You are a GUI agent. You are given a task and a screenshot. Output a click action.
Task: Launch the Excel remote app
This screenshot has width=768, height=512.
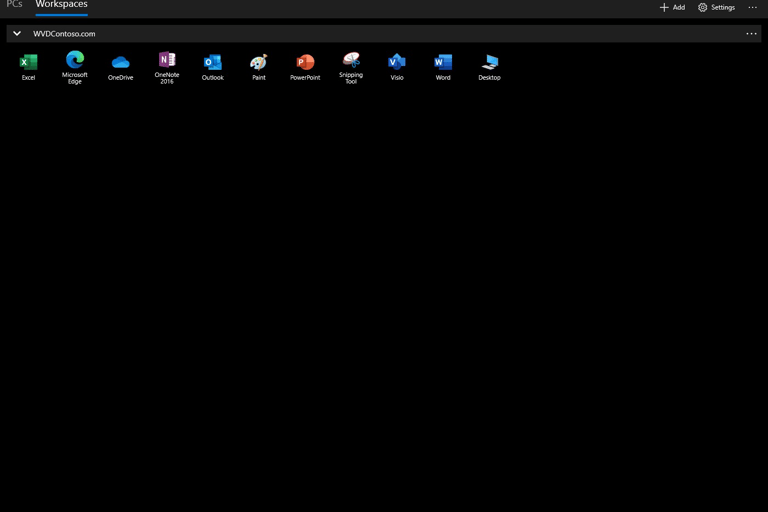28,67
